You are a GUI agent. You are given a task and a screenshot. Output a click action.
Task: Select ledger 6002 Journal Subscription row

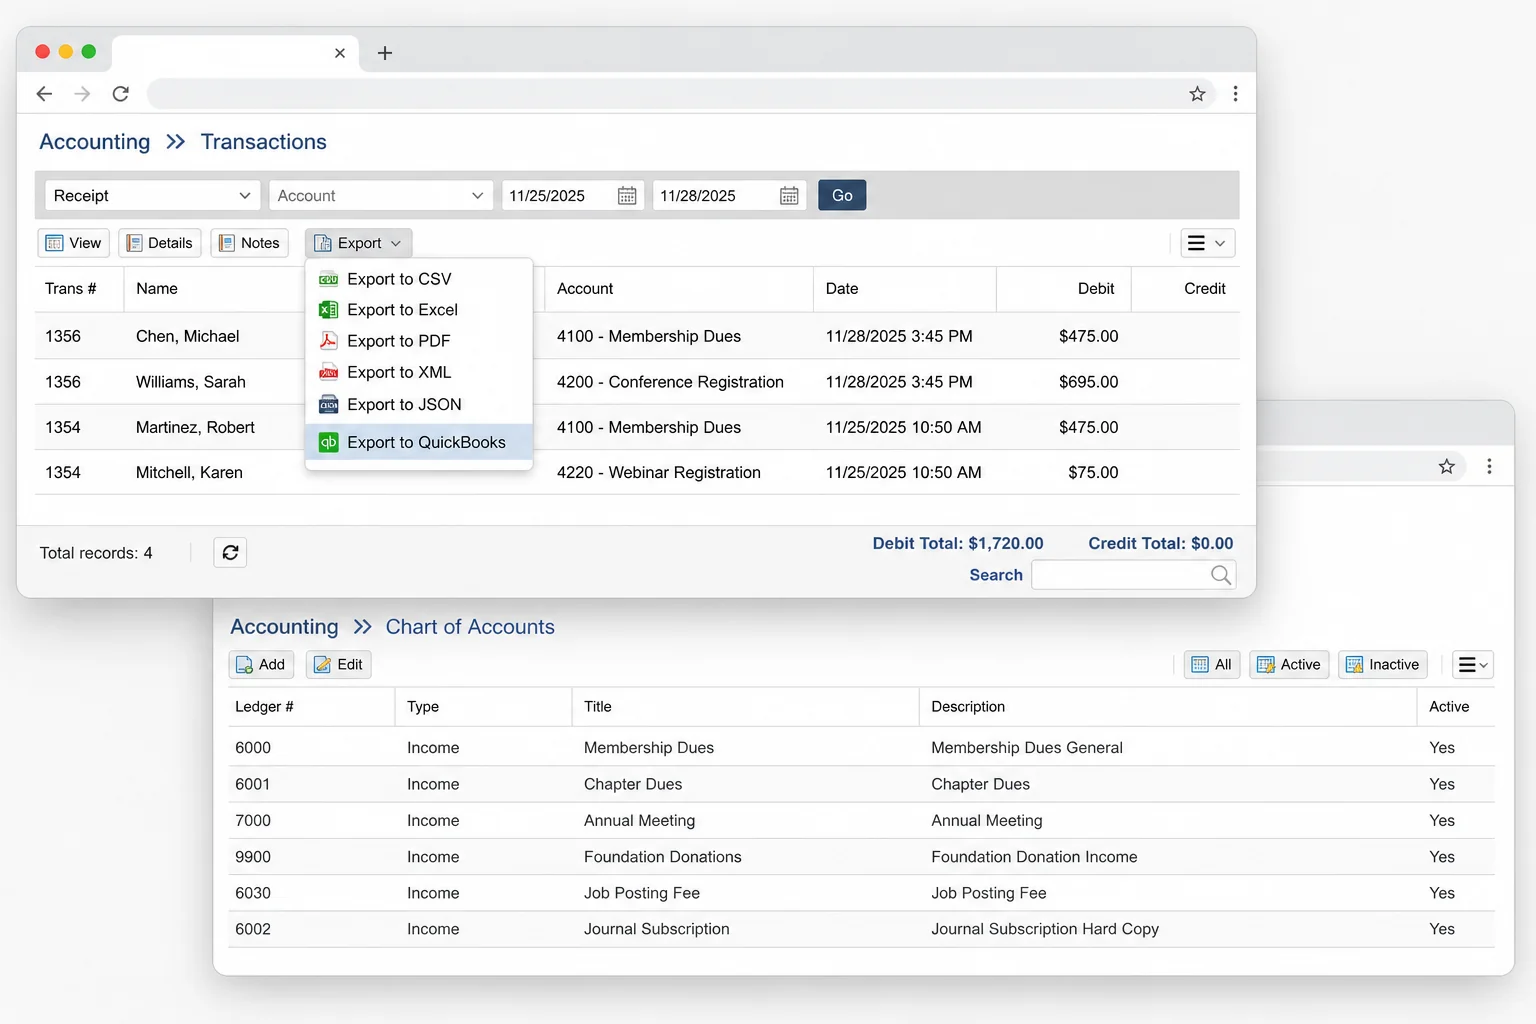coord(861,929)
